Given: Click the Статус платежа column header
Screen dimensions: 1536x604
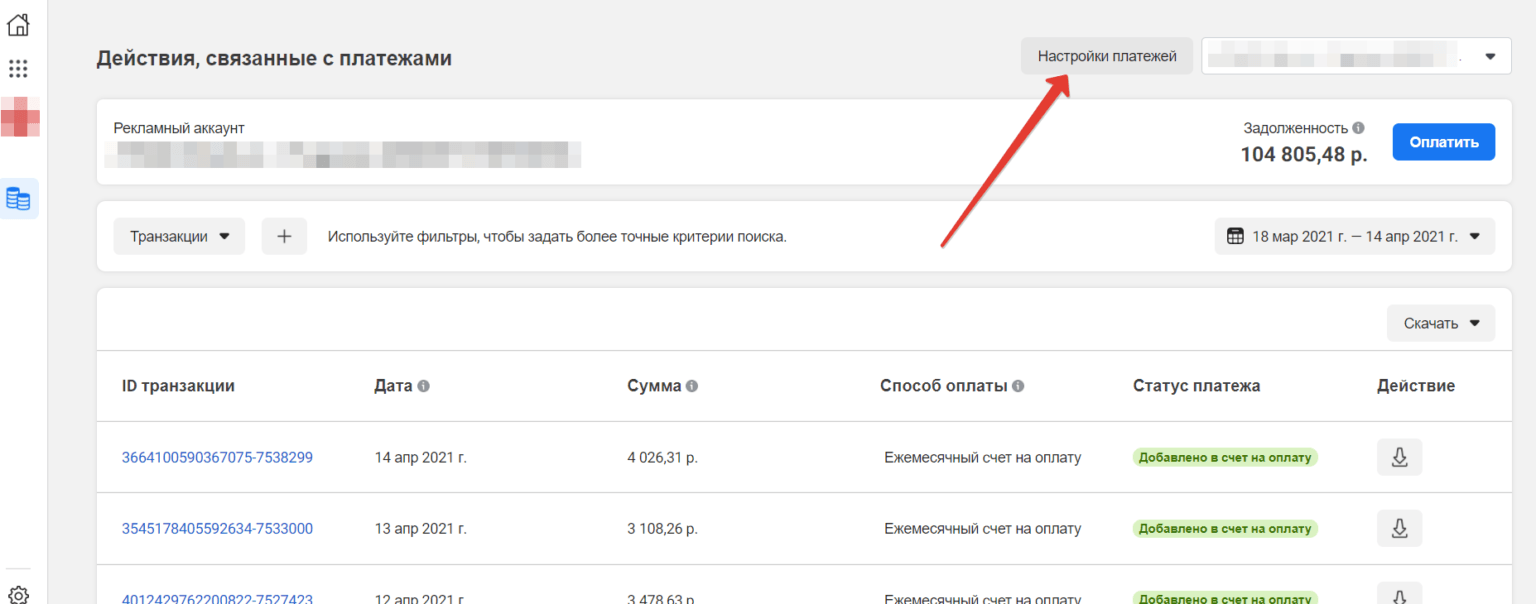Looking at the screenshot, I should click(x=1196, y=386).
